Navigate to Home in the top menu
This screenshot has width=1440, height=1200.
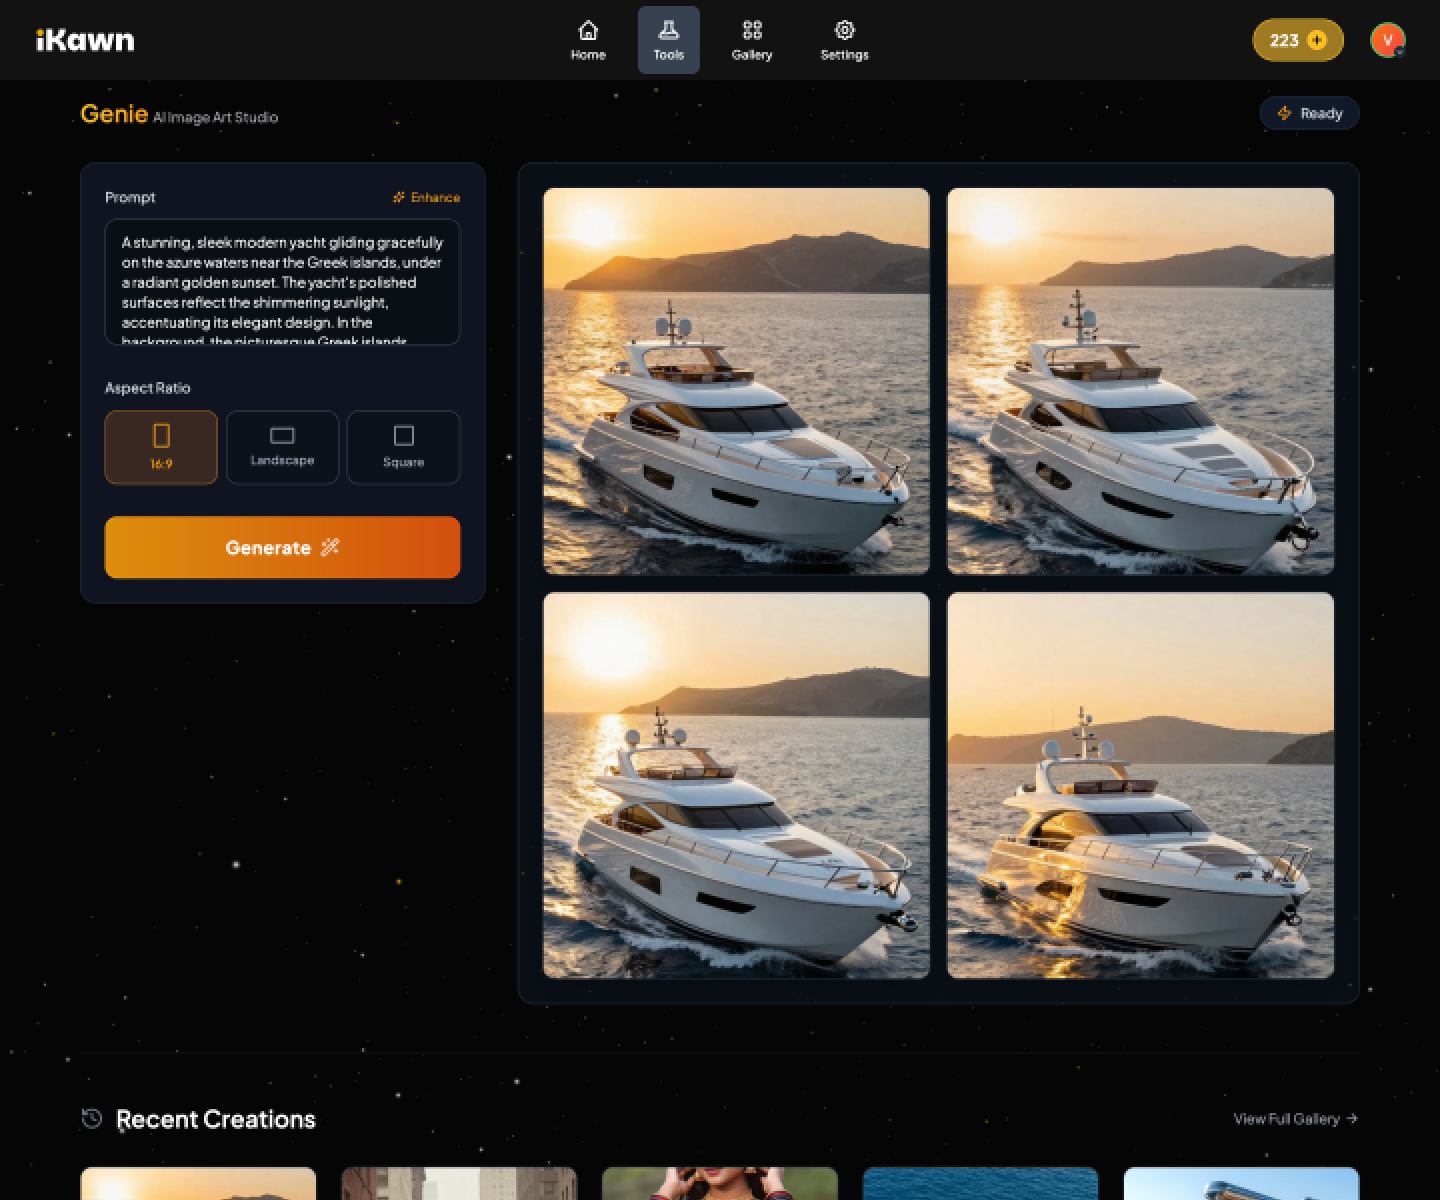coord(588,40)
